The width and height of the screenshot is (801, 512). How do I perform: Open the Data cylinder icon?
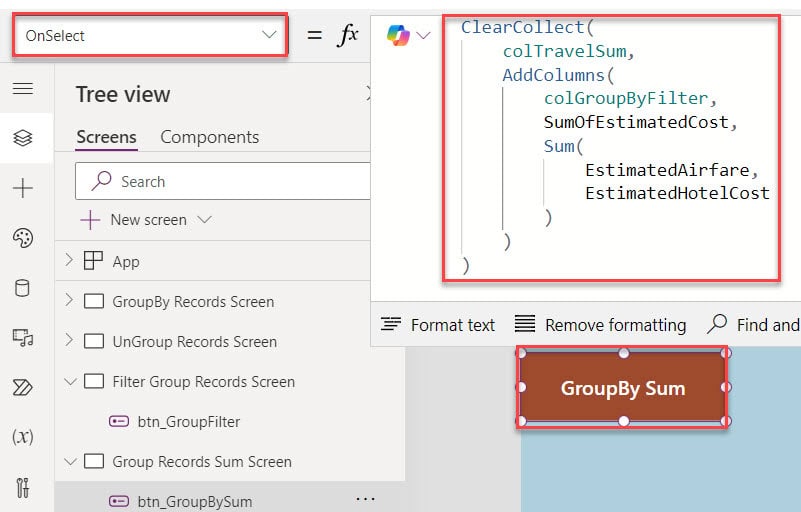pyautogui.click(x=22, y=288)
